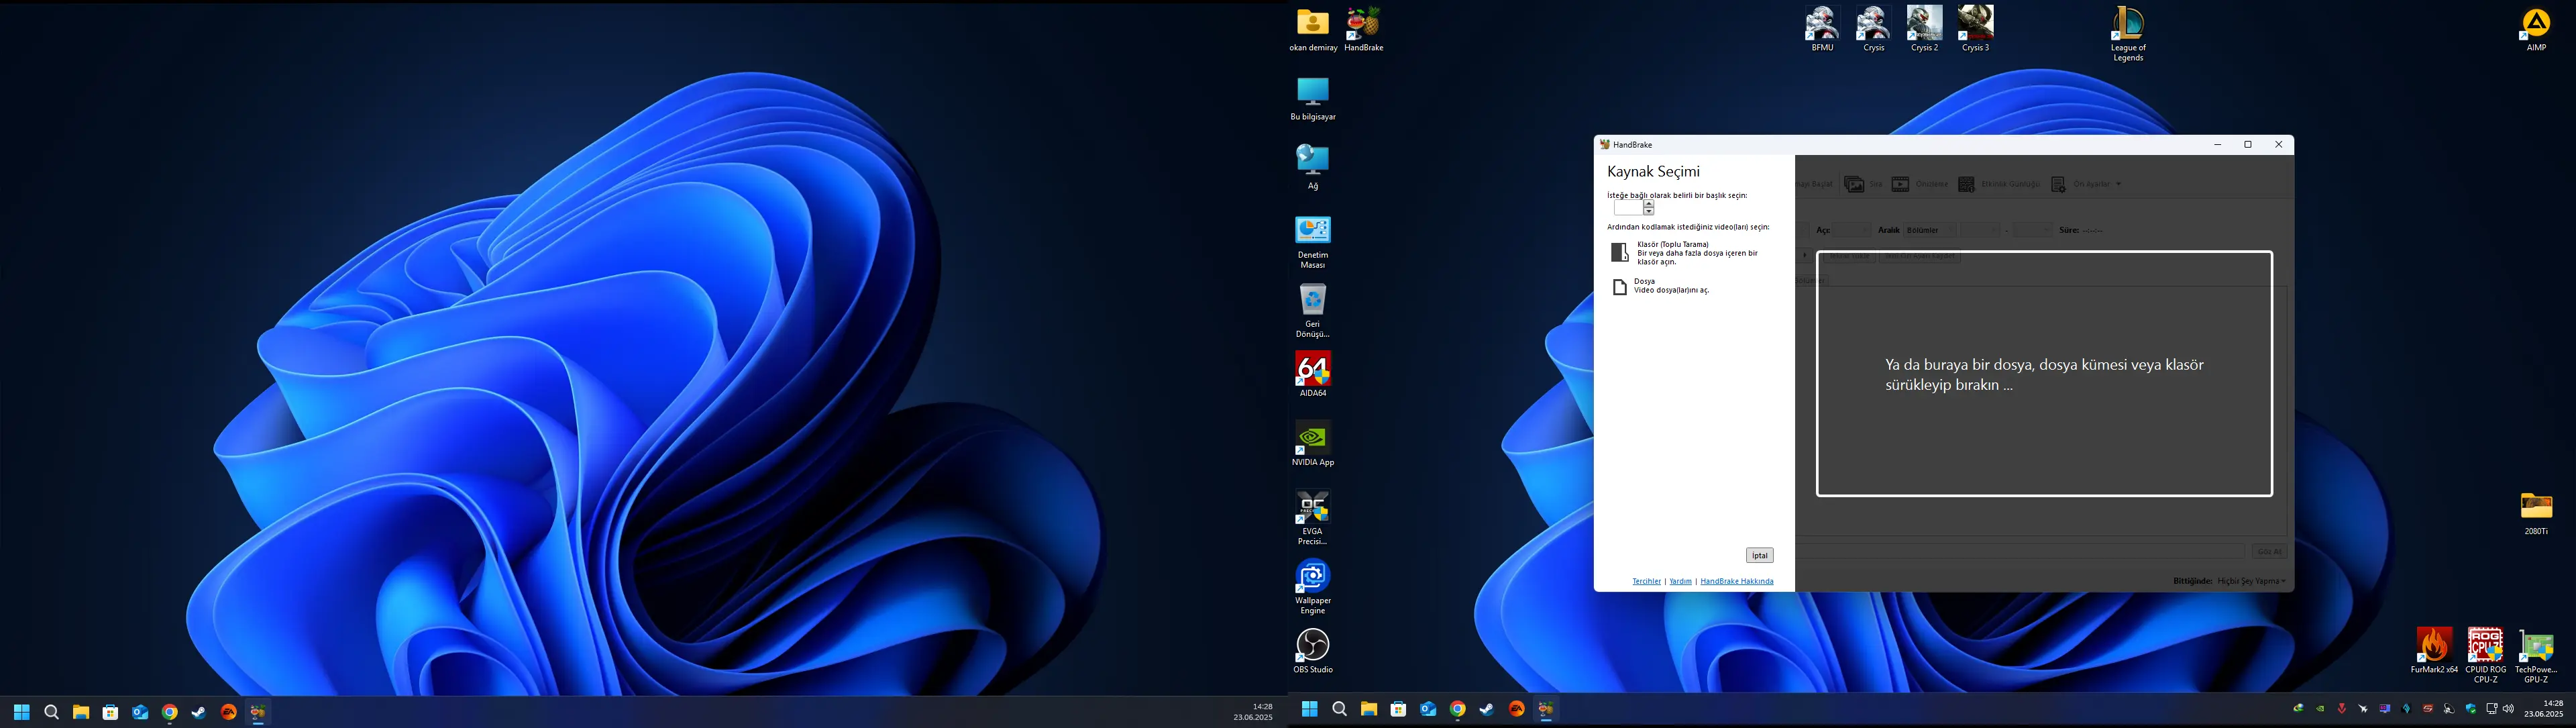This screenshot has height=728, width=2576.
Task: Select the Ağ network desktop icon
Action: 1313,167
